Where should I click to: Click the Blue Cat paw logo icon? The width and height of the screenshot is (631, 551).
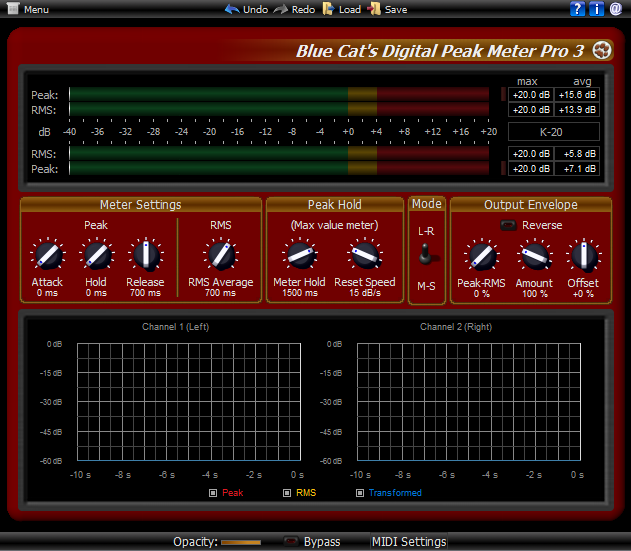point(602,50)
